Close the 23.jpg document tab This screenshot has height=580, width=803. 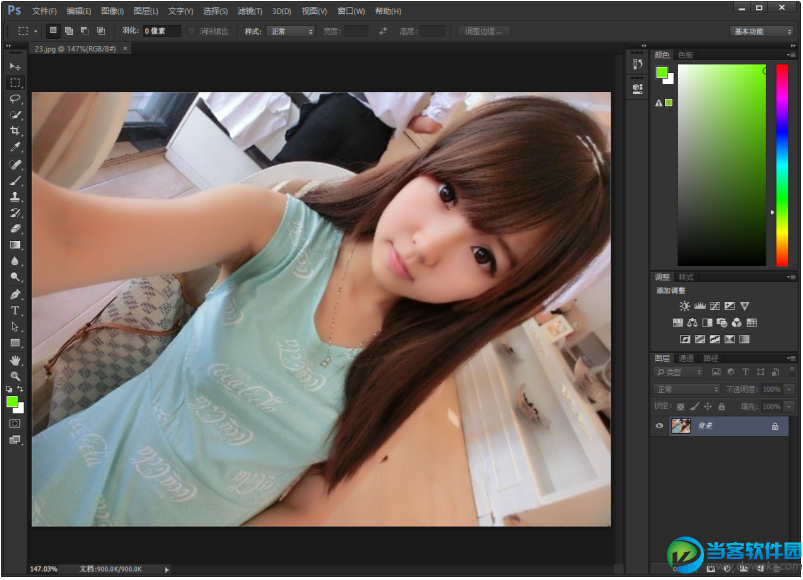[125, 49]
